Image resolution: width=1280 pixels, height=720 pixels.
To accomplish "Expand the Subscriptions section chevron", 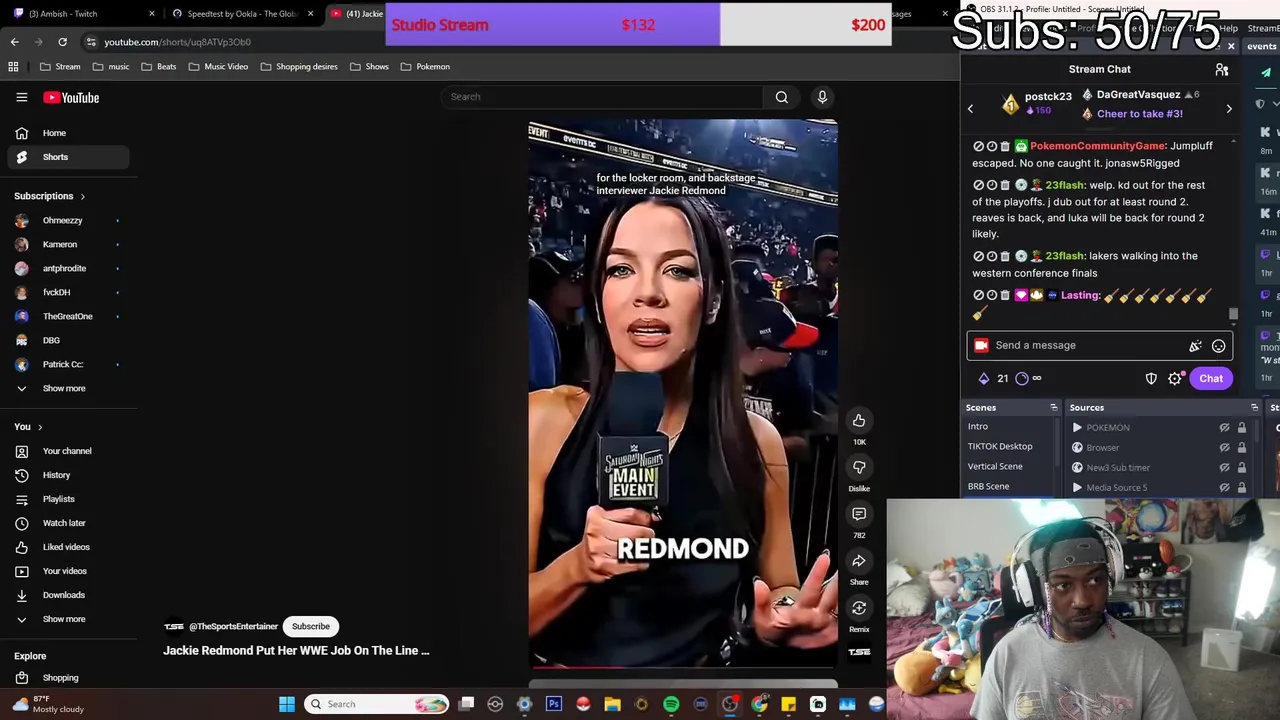I will (x=82, y=196).
